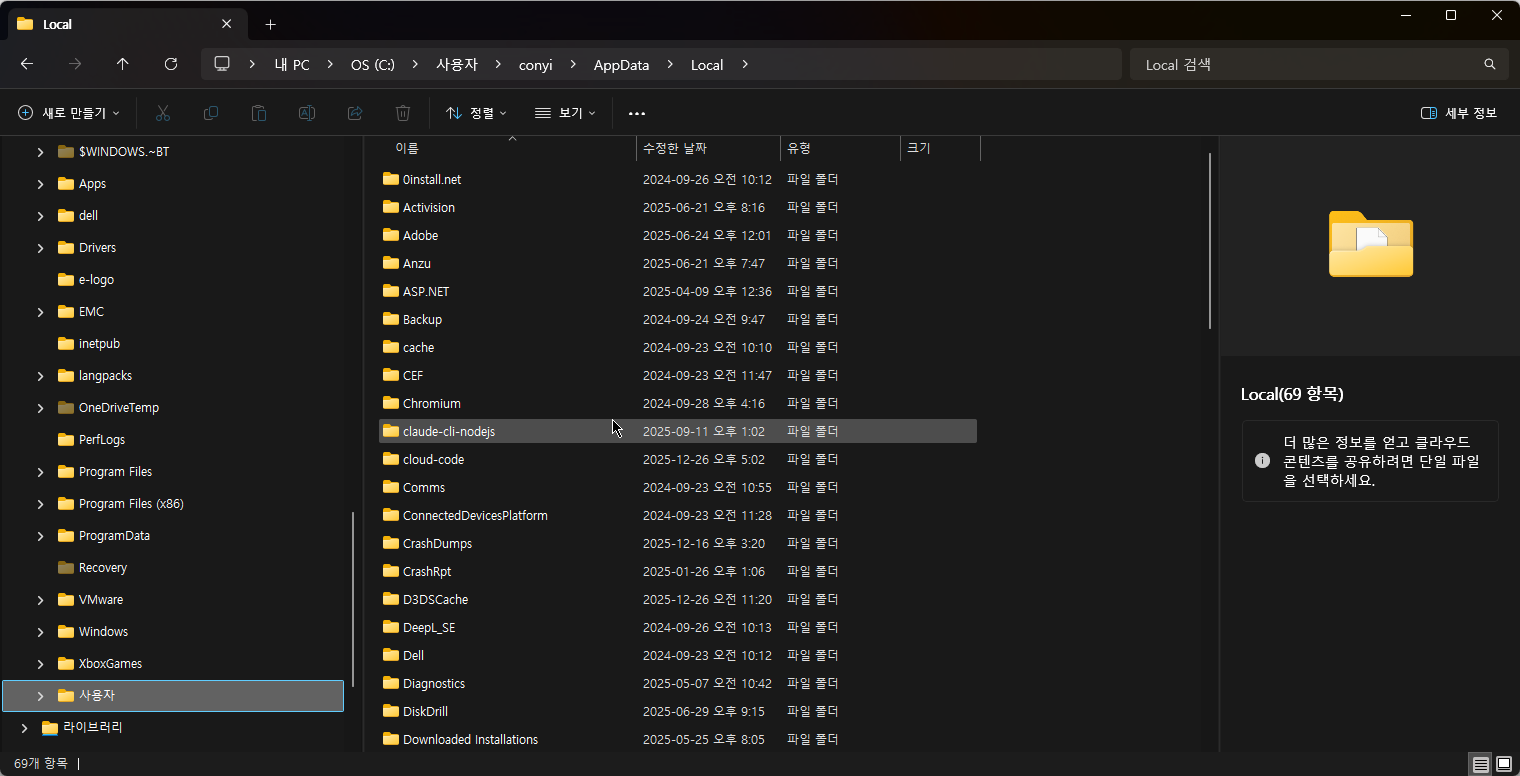Click the file list vertical scrollbar
This screenshot has width=1520, height=776.
[1210, 241]
